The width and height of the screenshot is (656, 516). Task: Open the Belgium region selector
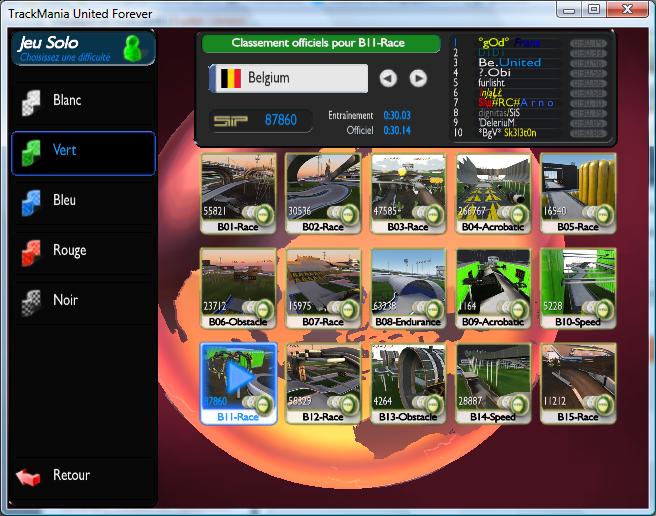click(288, 78)
